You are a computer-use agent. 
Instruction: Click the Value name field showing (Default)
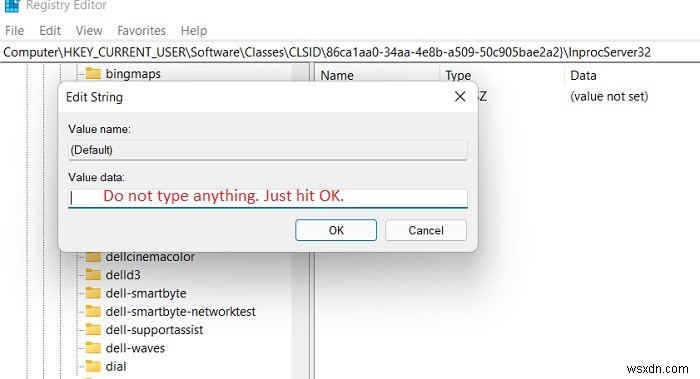pyautogui.click(x=268, y=150)
